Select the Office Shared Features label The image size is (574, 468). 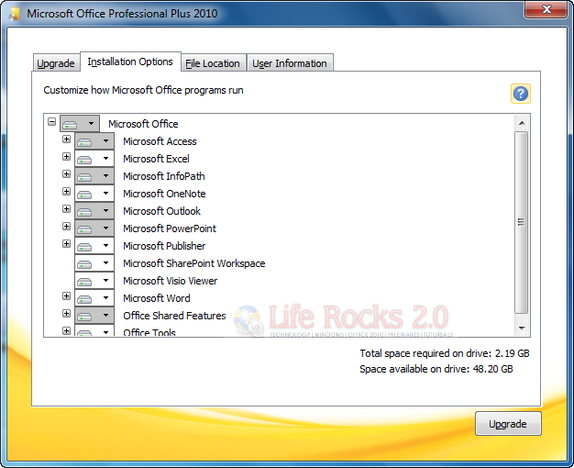point(175,315)
